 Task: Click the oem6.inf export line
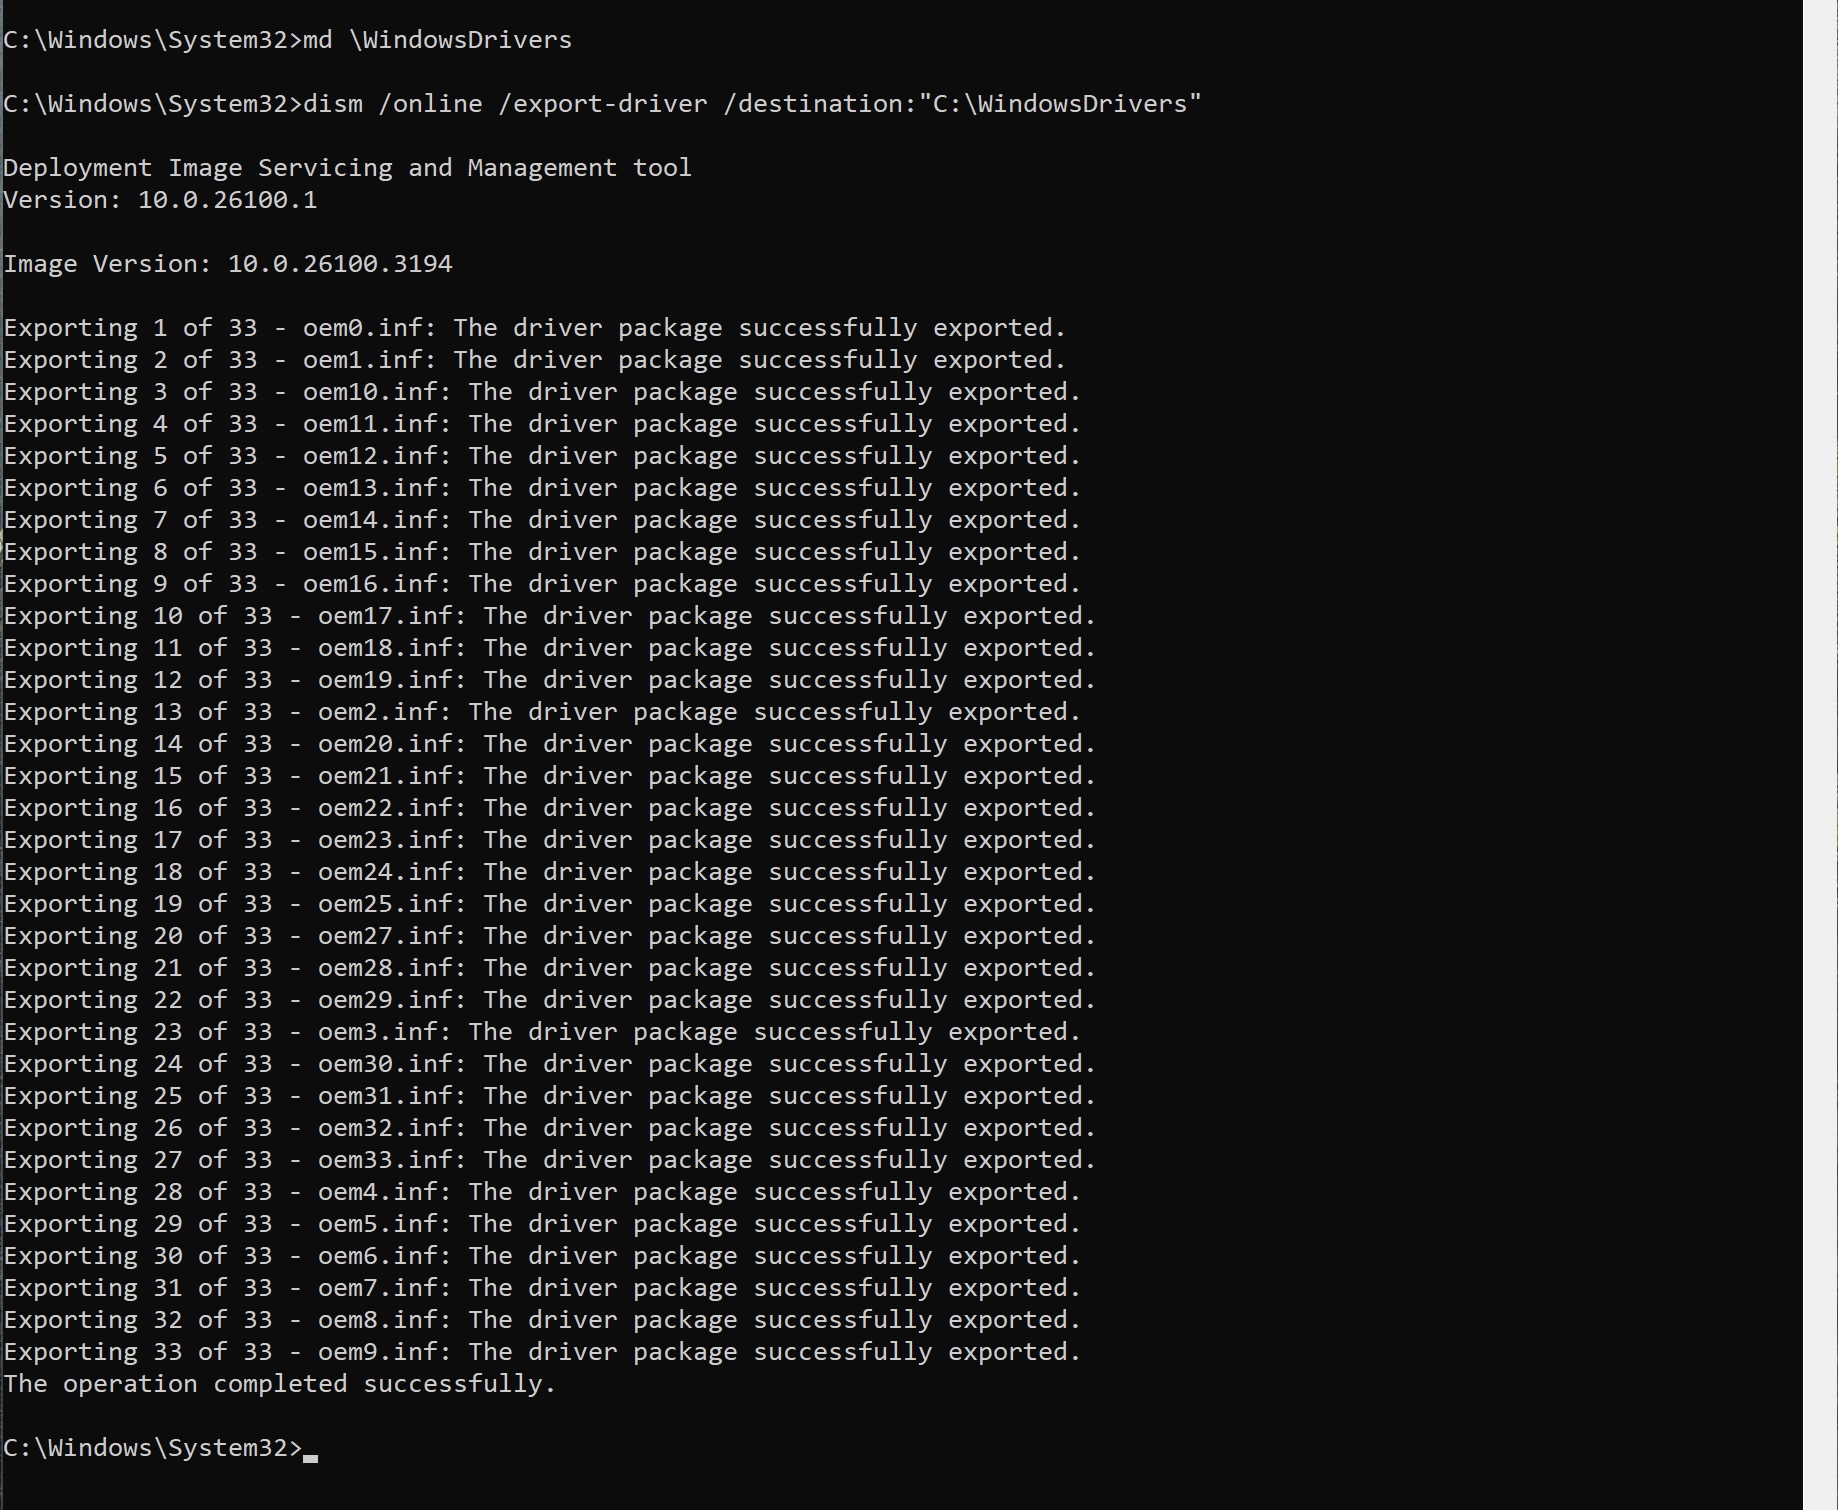[x=542, y=1256]
